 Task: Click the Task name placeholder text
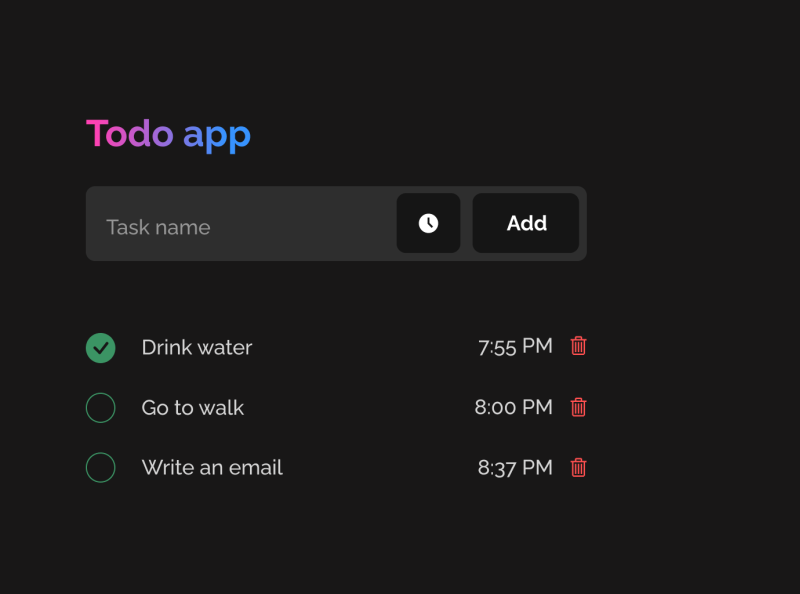point(158,227)
